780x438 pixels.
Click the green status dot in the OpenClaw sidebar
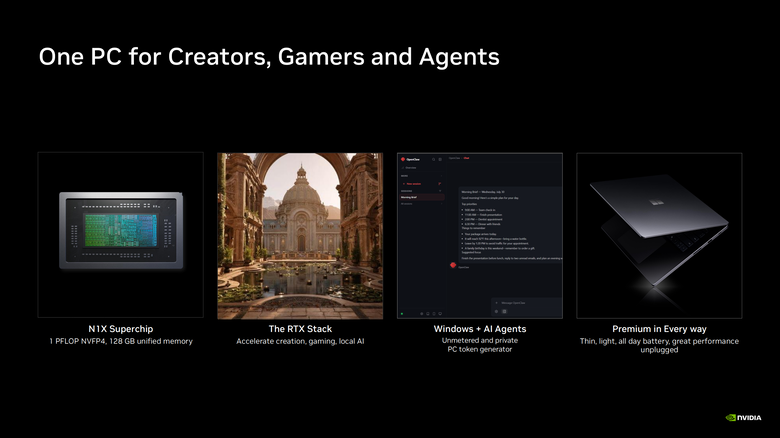pyautogui.click(x=402, y=314)
